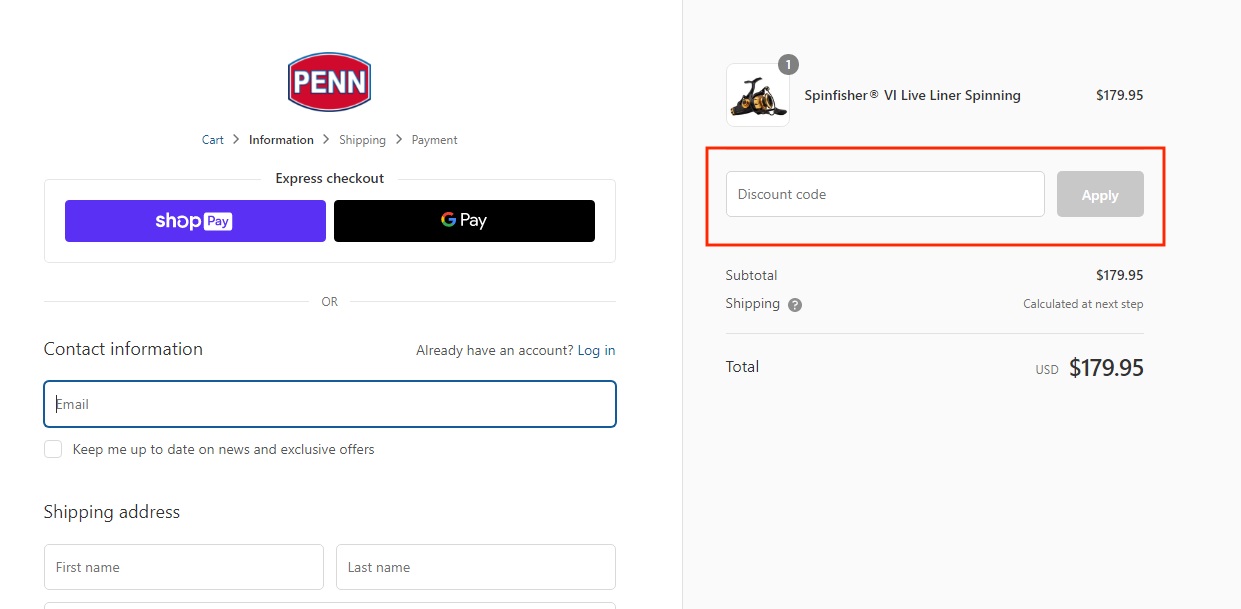This screenshot has width=1241, height=609.
Task: Focus the Last name field
Action: tap(476, 567)
